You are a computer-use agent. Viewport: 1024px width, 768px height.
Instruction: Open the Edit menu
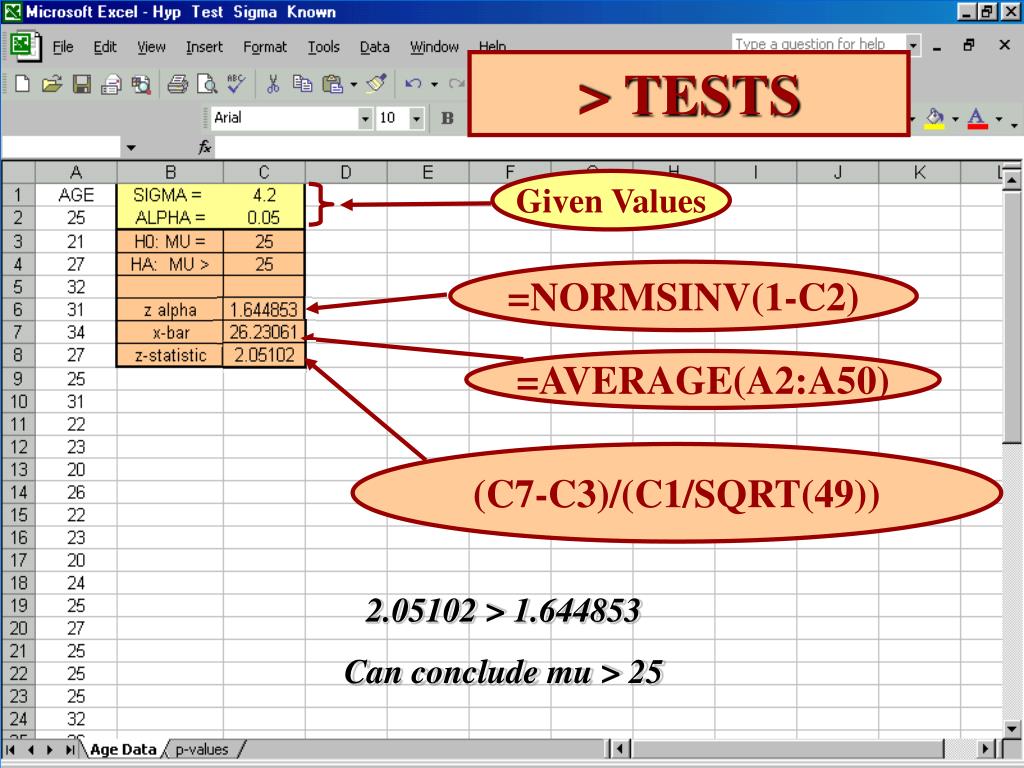(x=104, y=46)
